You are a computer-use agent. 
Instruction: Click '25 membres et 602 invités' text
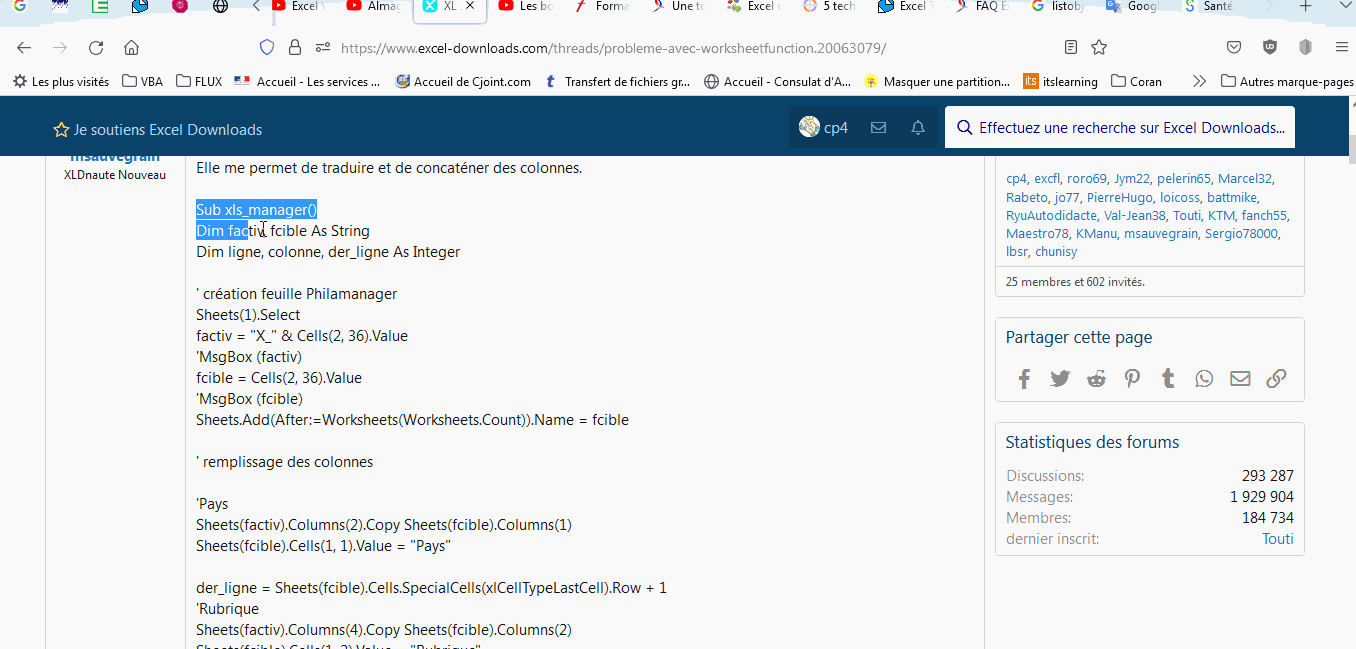point(1075,282)
